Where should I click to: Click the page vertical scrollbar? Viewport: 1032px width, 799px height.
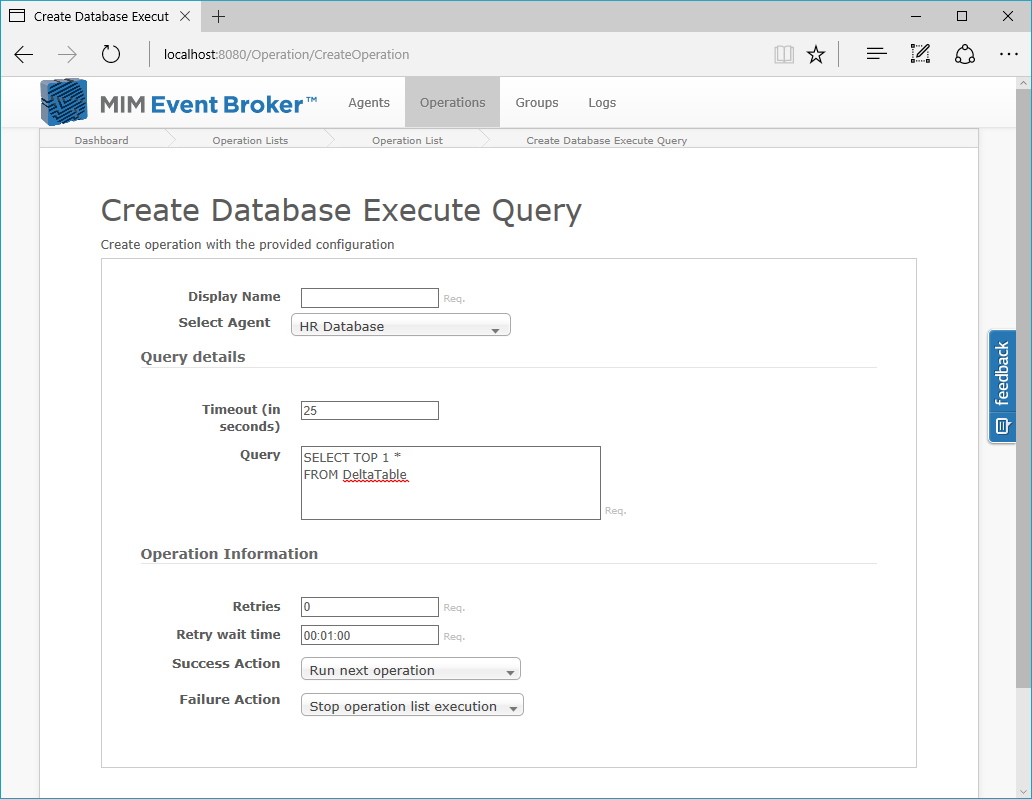click(1023, 388)
